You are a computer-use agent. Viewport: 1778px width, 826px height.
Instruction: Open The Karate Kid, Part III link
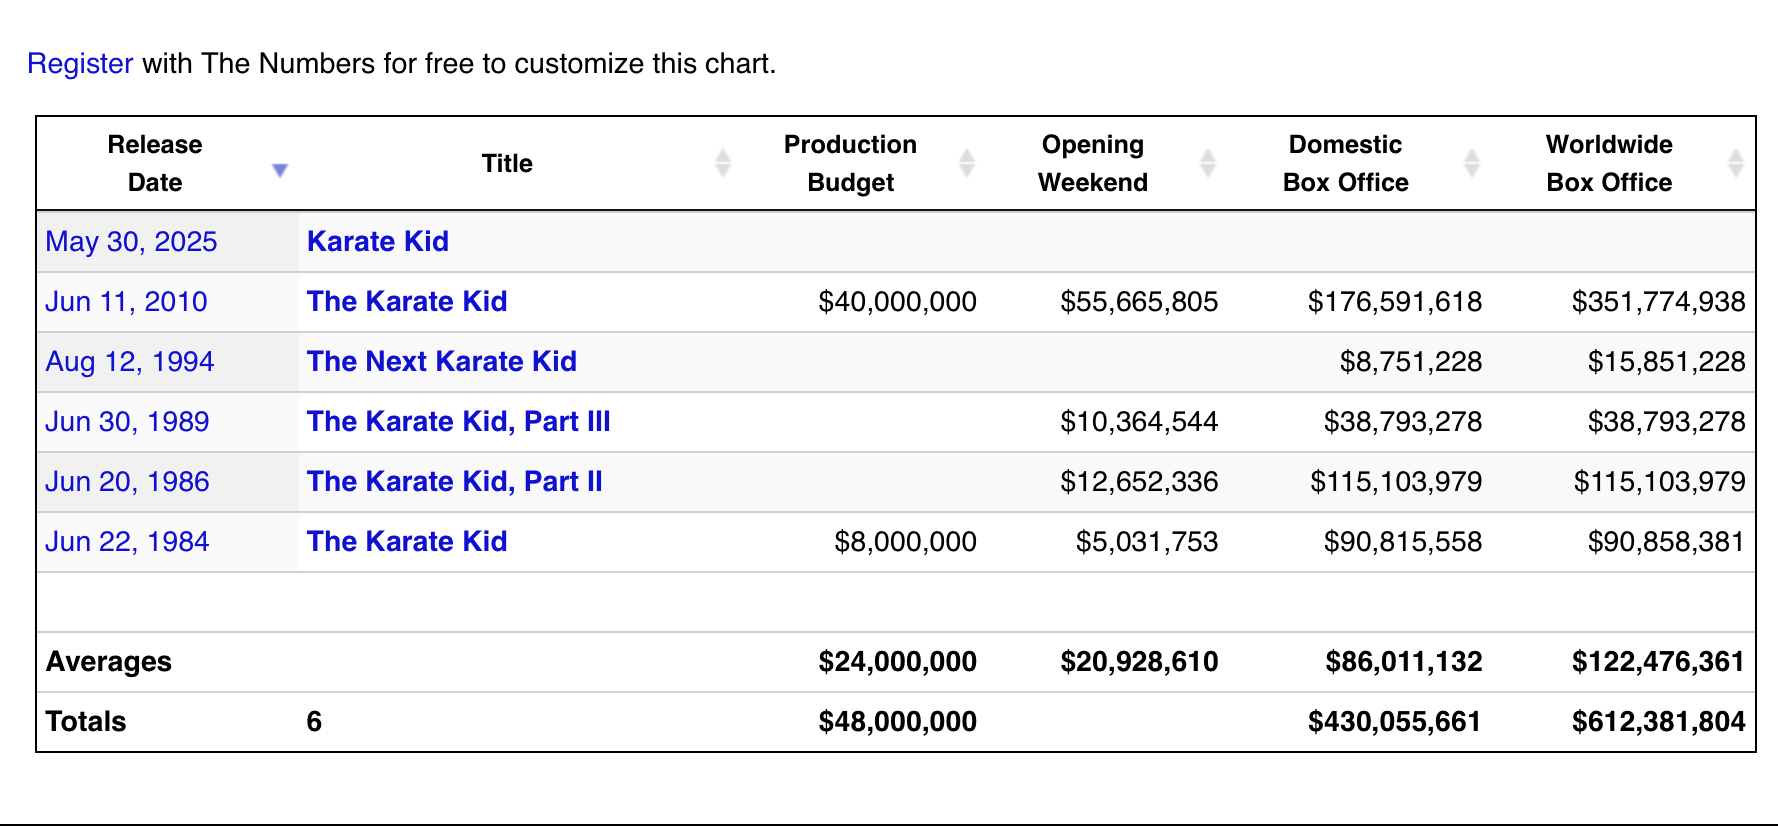(x=459, y=422)
